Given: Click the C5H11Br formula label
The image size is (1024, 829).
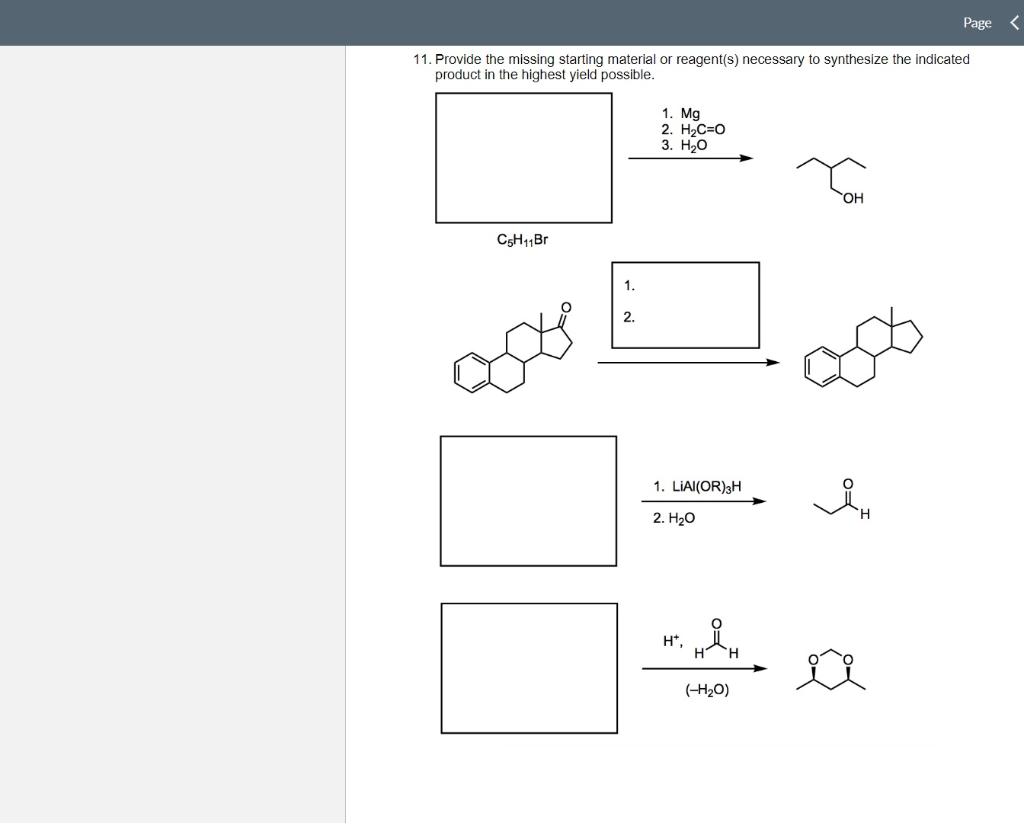Looking at the screenshot, I should point(524,240).
